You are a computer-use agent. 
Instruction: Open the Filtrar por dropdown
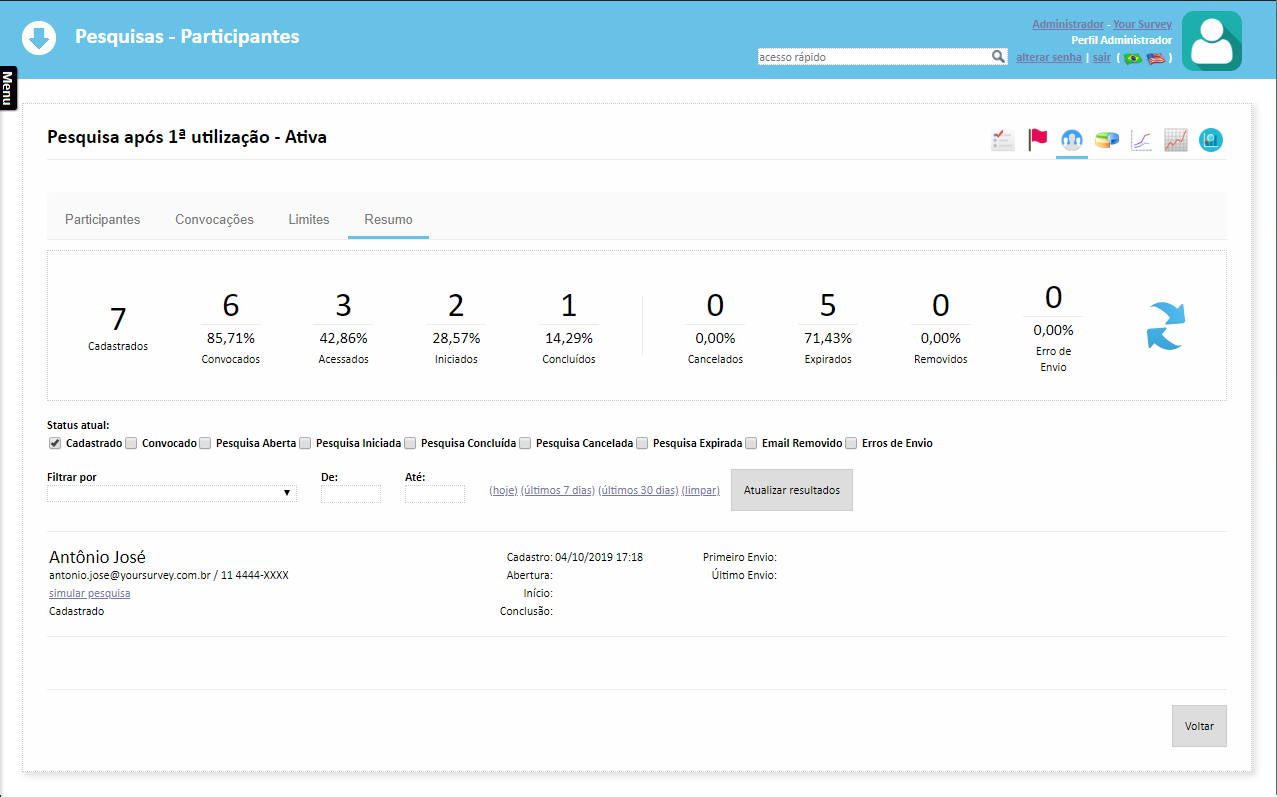coord(172,493)
